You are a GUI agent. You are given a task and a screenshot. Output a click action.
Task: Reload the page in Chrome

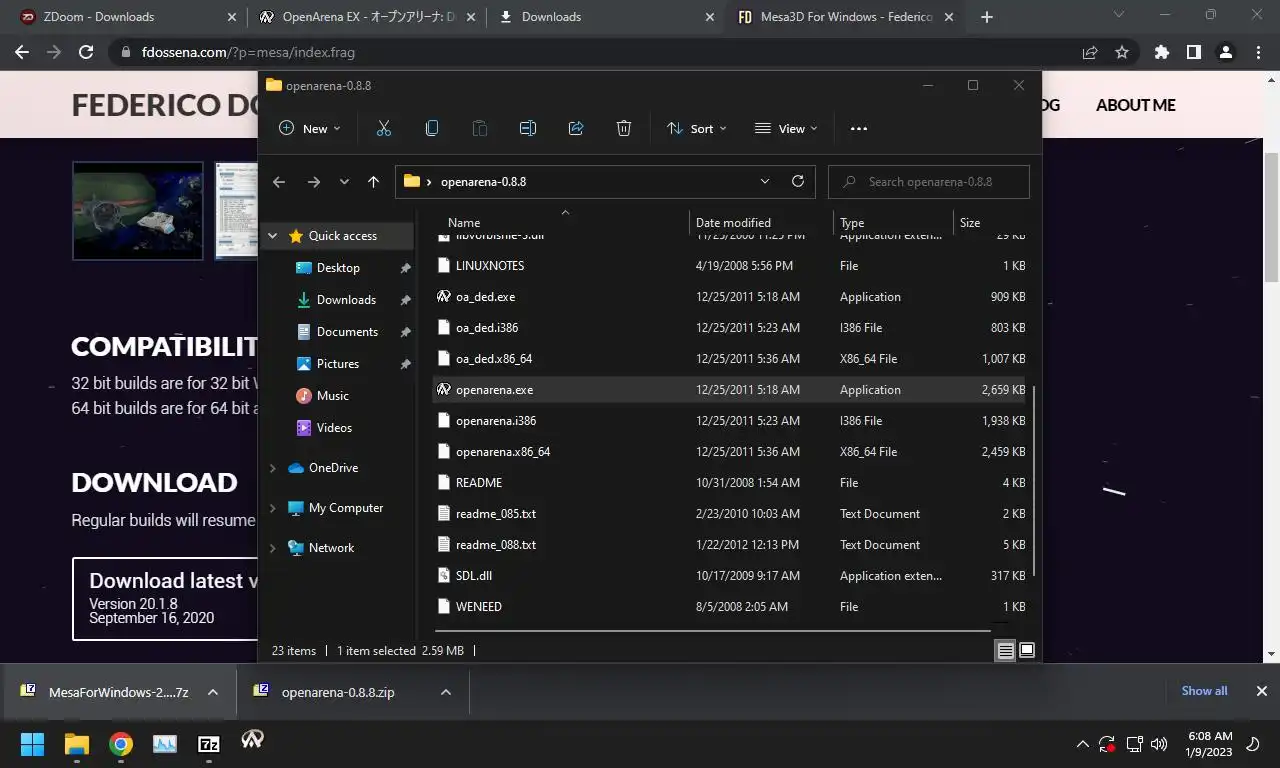point(86,52)
